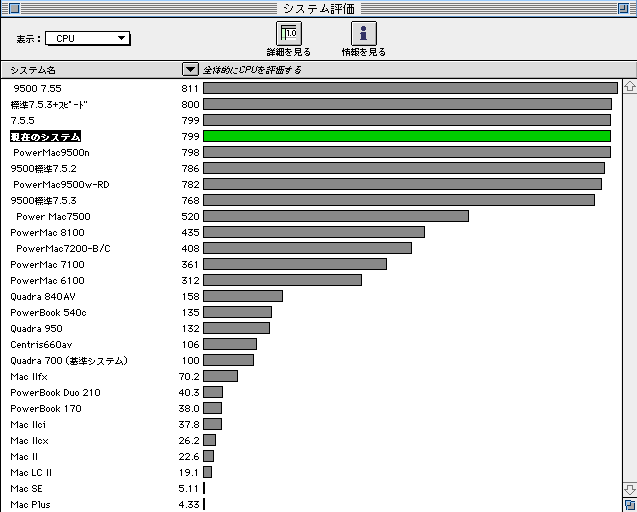
Task: Click the score value 435
Action: [190, 233]
